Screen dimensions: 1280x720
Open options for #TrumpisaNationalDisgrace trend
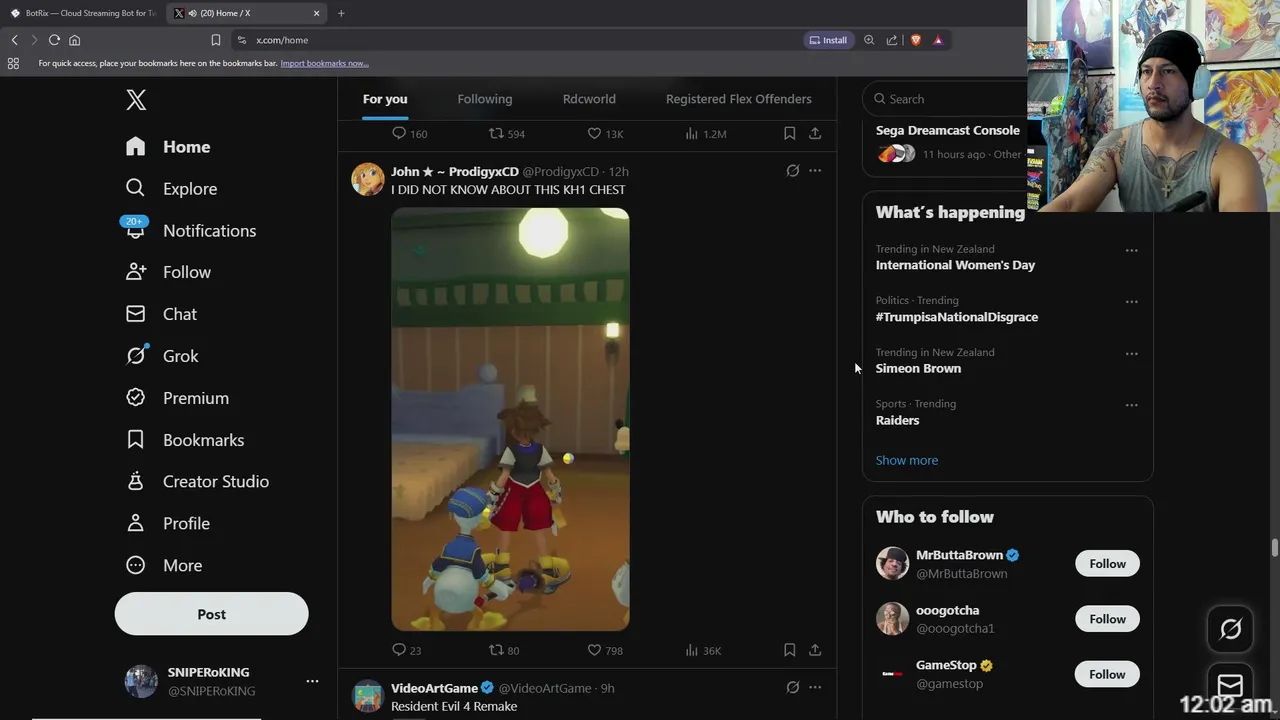pos(1131,301)
